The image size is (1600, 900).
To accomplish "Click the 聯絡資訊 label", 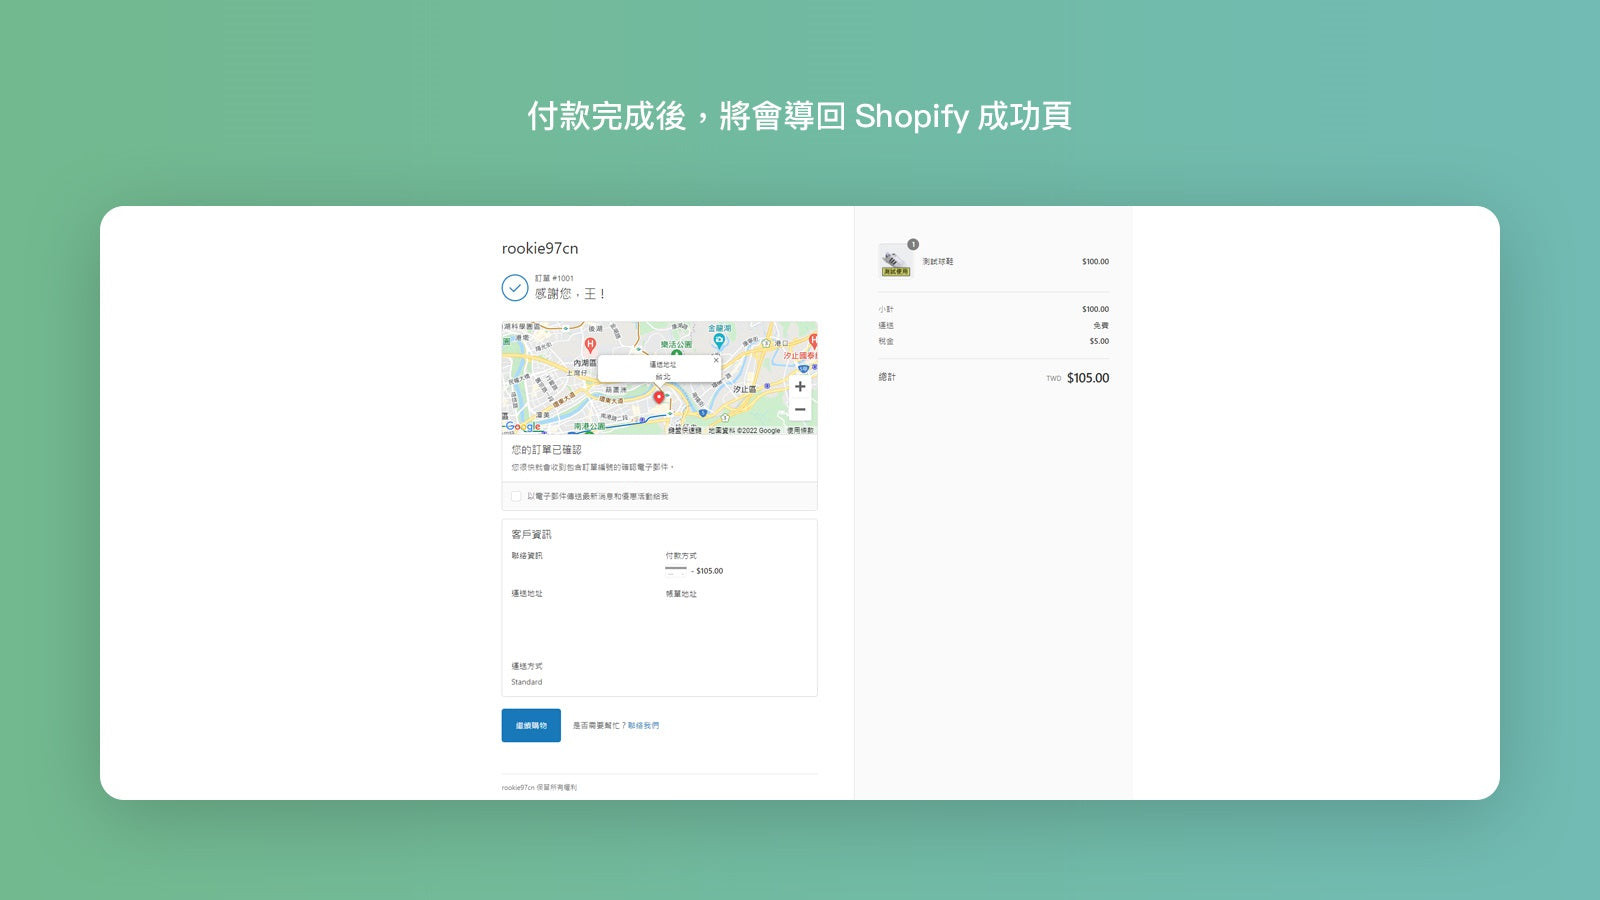I will point(527,556).
